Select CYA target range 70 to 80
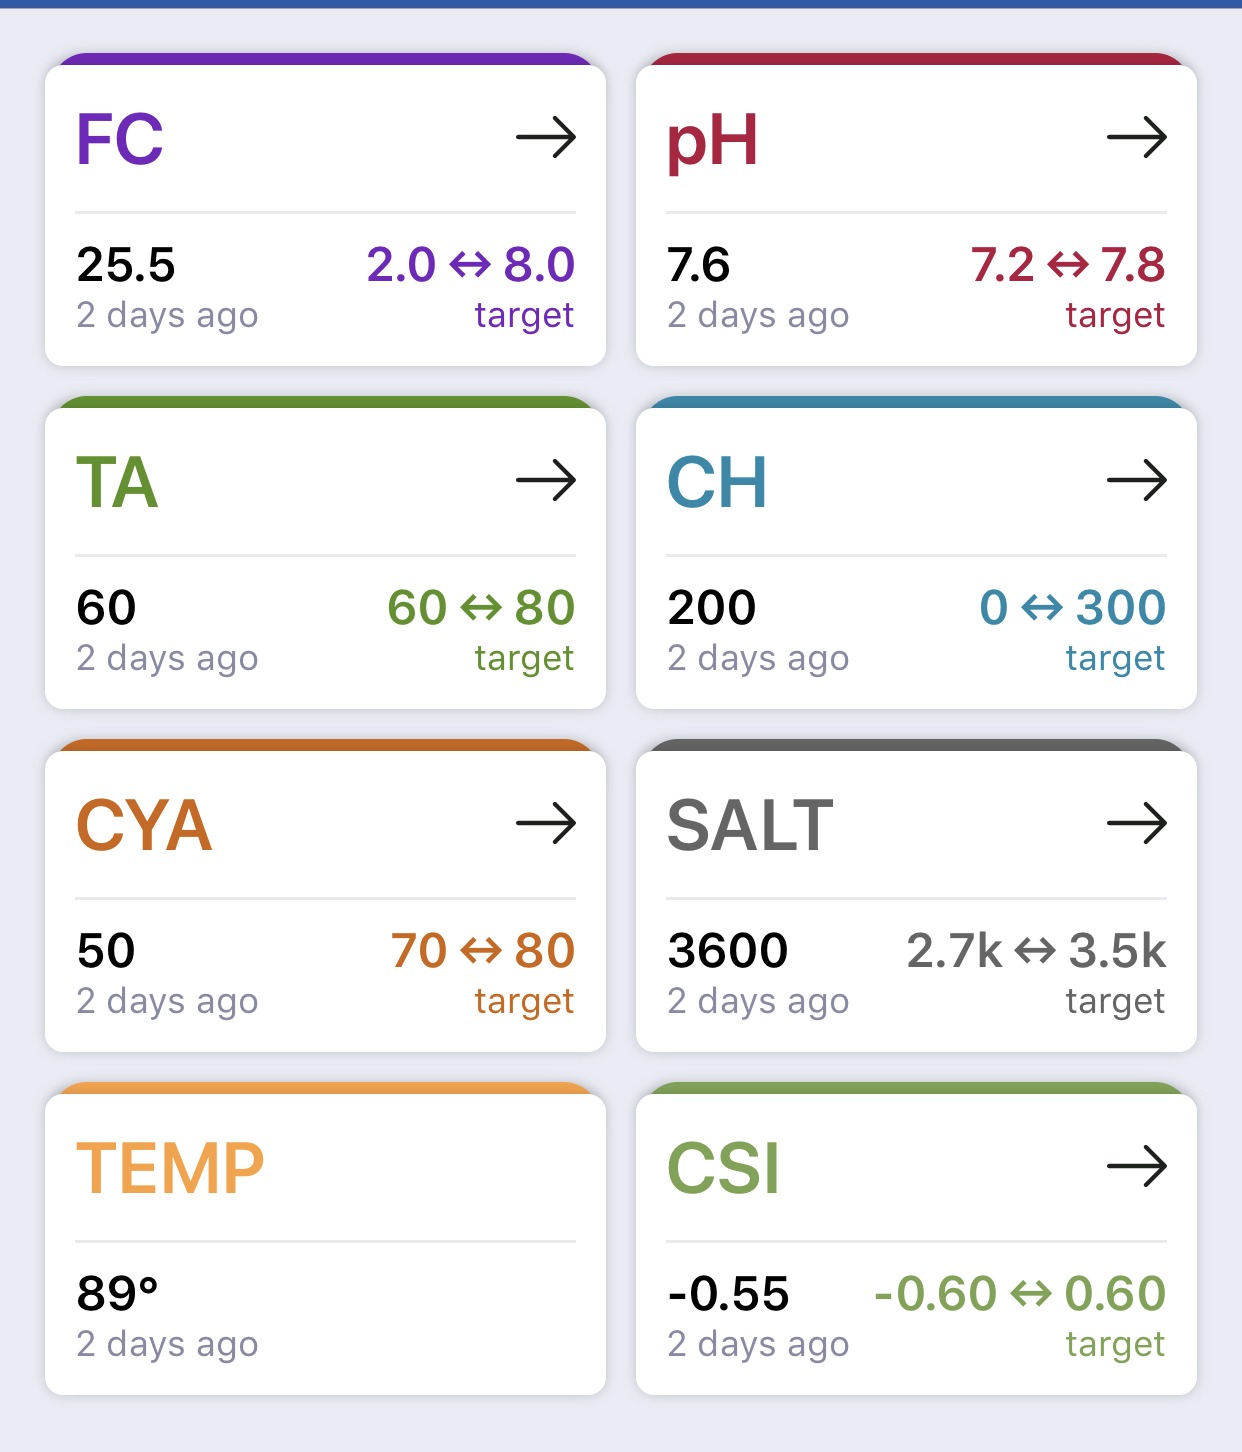The image size is (1242, 1452). (483, 951)
